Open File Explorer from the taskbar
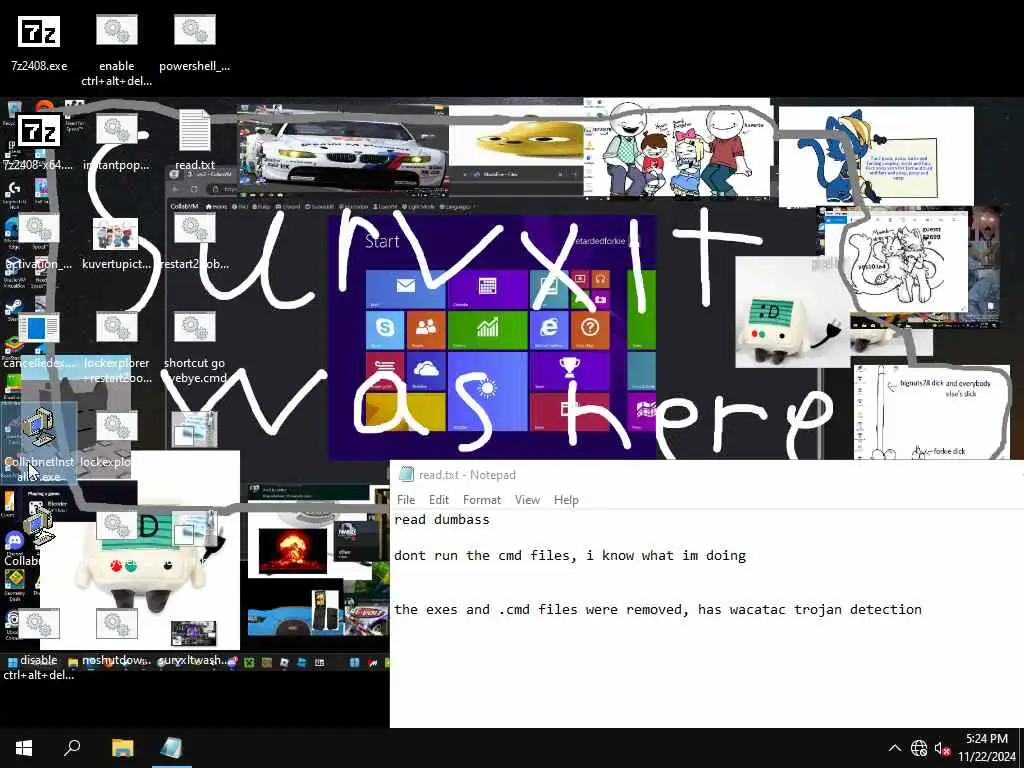 (x=122, y=748)
